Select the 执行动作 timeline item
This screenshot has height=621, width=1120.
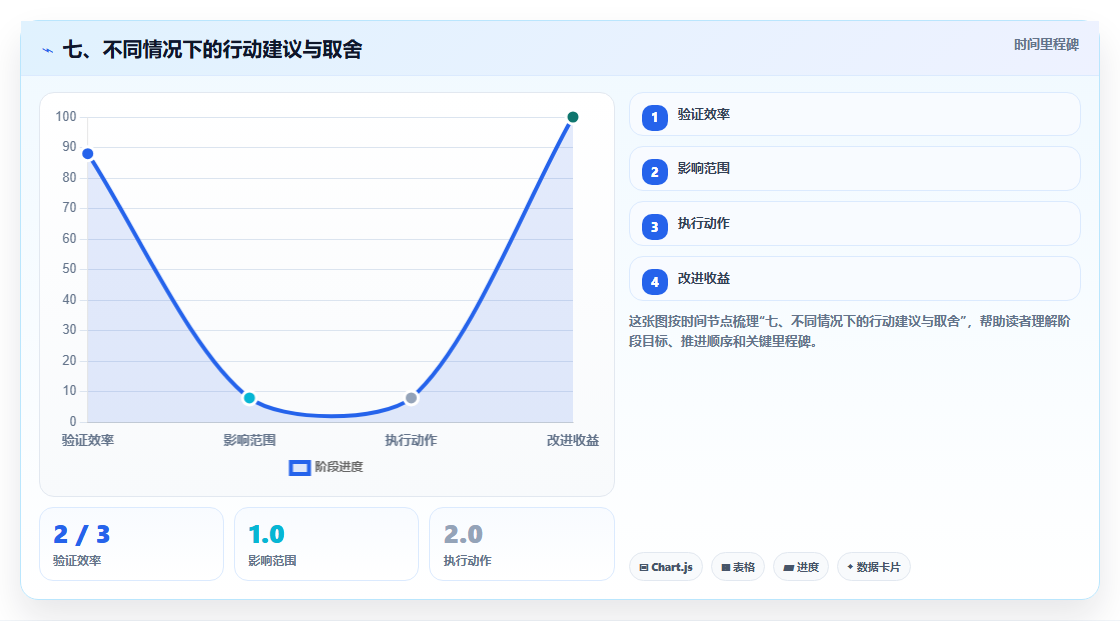854,224
